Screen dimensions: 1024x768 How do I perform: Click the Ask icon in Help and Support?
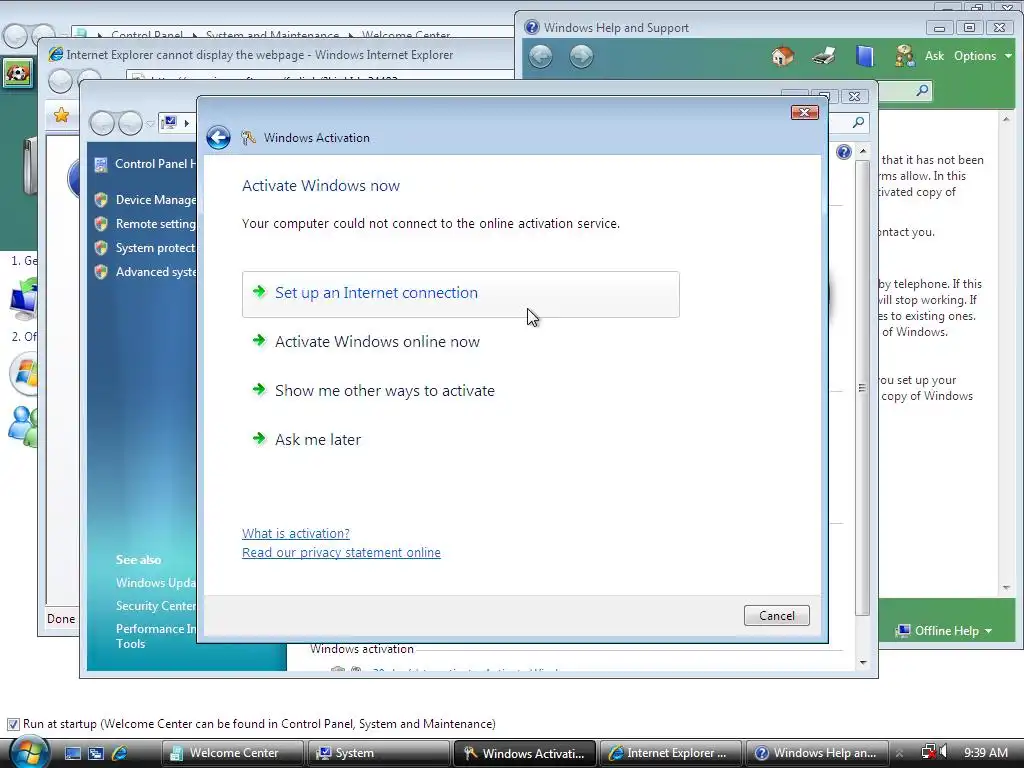pyautogui.click(x=920, y=56)
